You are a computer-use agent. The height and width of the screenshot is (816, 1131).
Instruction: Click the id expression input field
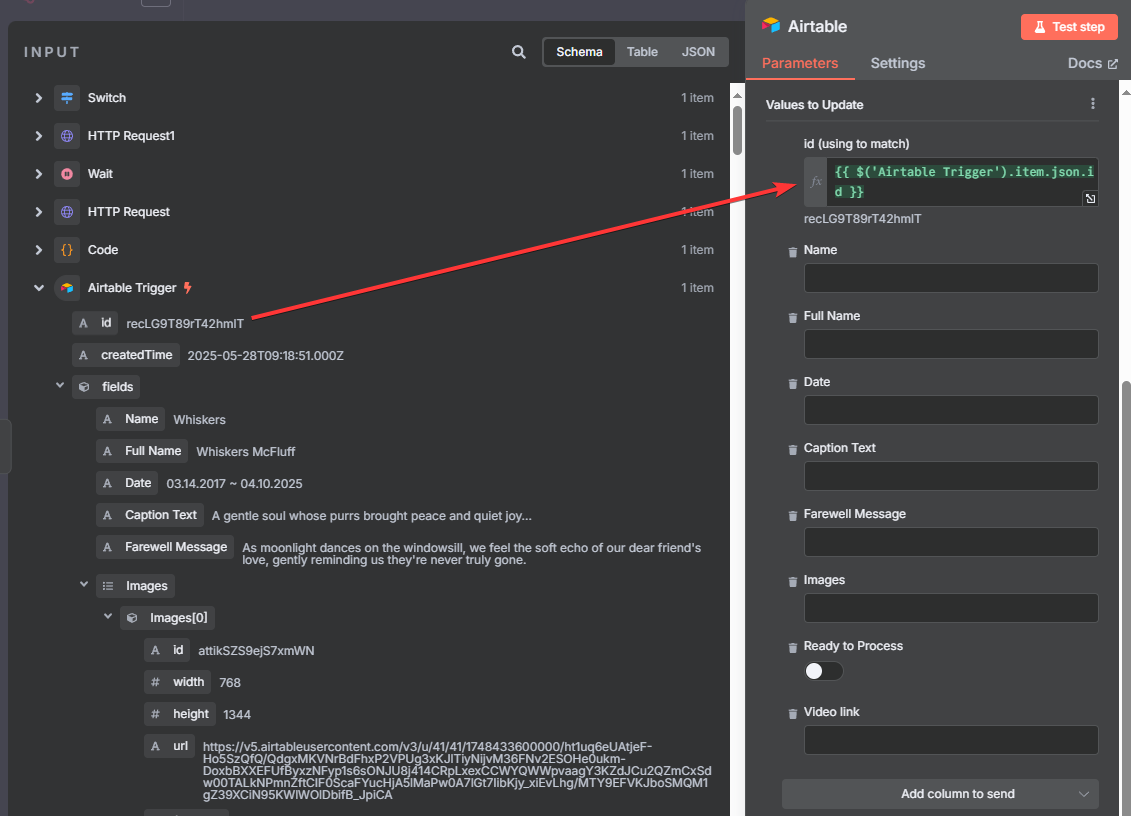click(962, 182)
